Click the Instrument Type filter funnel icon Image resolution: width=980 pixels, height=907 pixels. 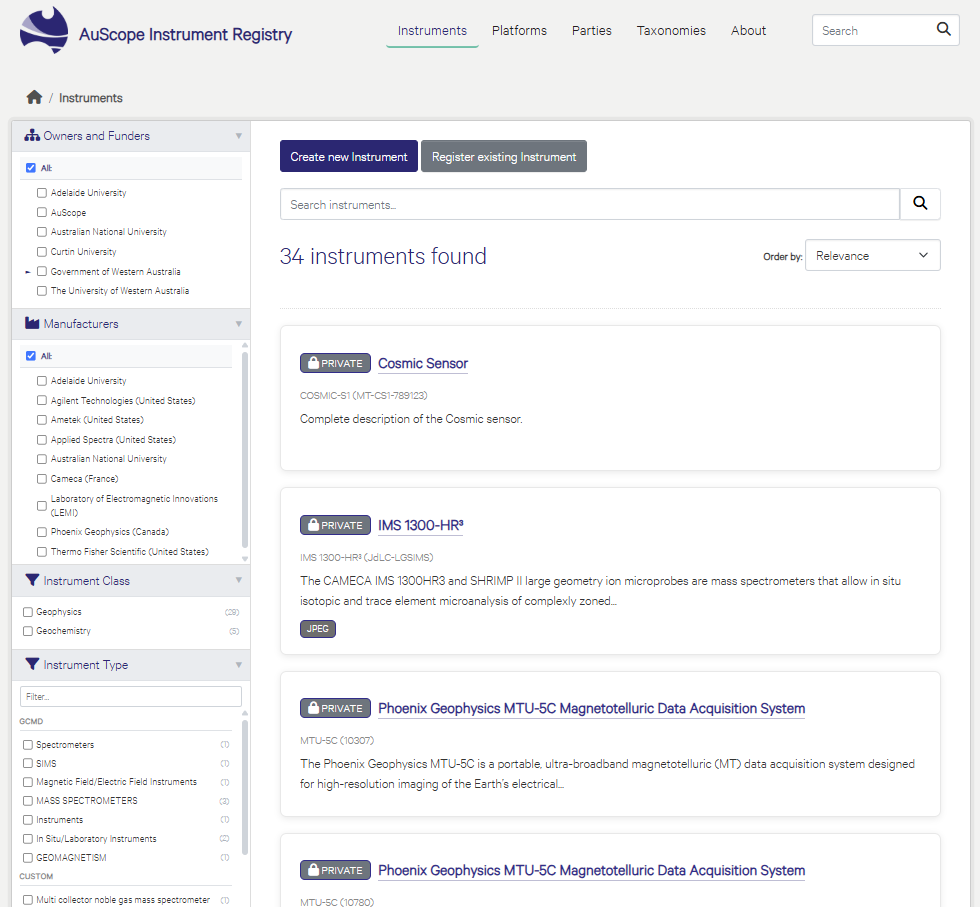coord(32,664)
